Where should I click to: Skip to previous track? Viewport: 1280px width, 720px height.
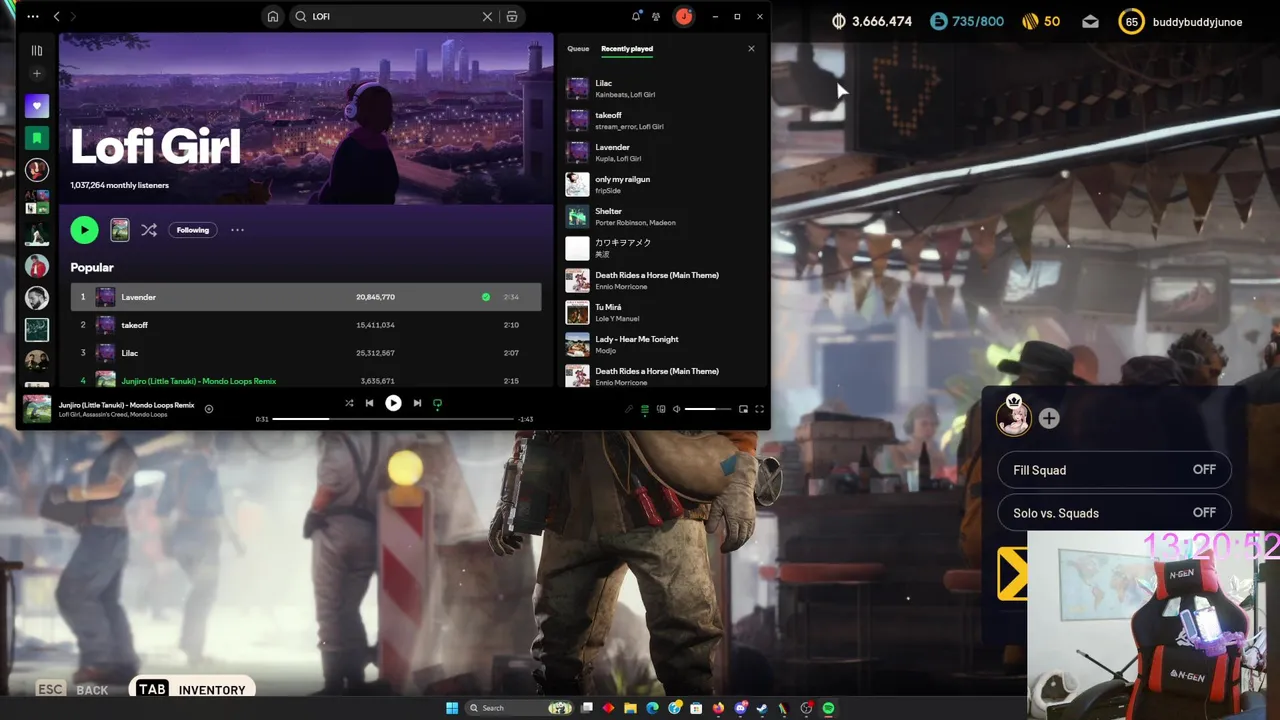coord(369,403)
